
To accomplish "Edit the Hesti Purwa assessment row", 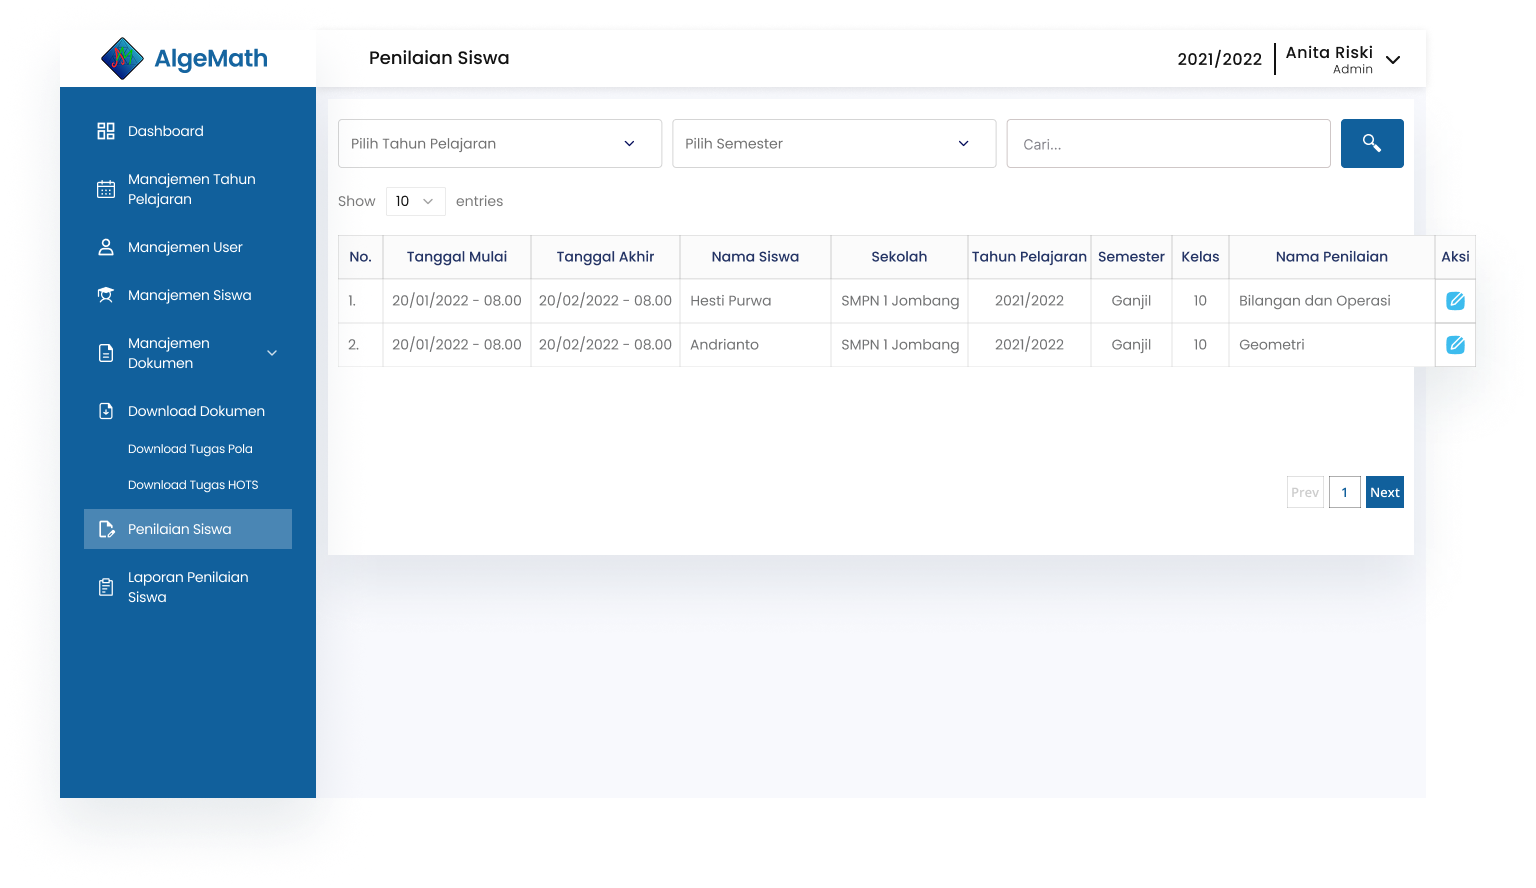I will click(x=1456, y=301).
